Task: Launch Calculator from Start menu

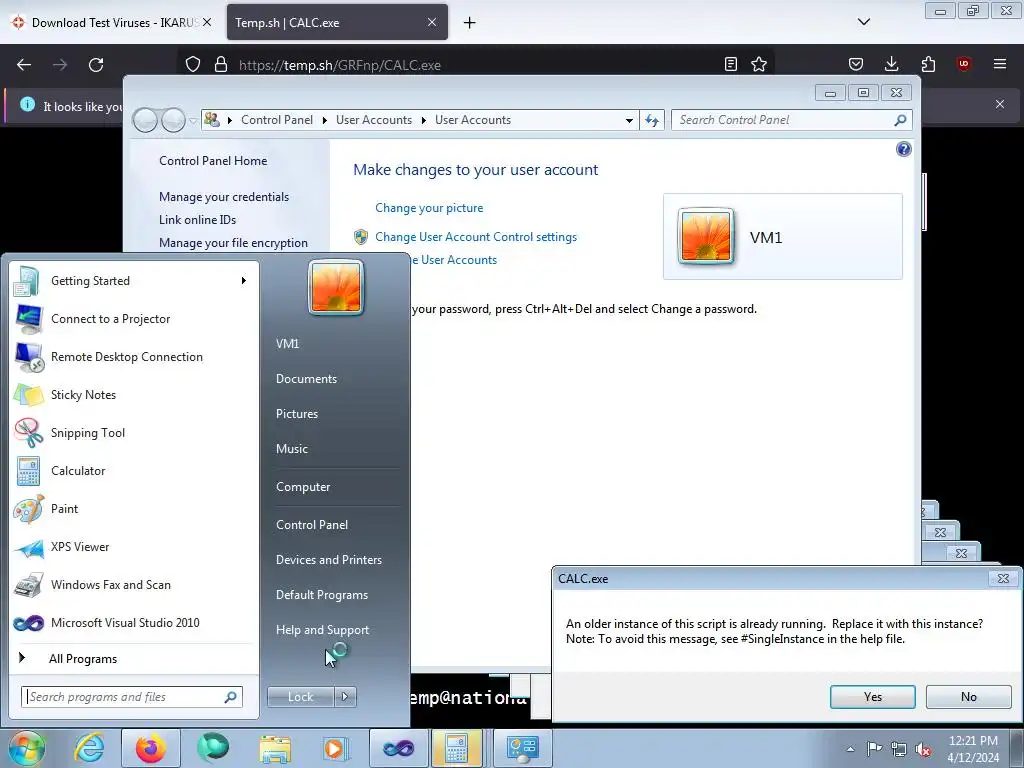Action: pos(134,471)
